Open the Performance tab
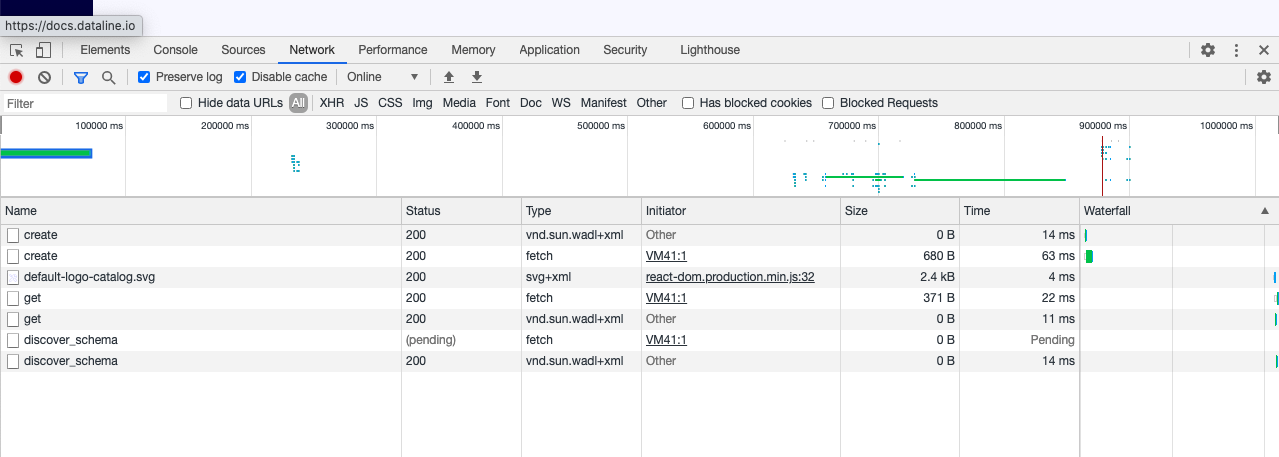This screenshot has height=457, width=1279. point(393,50)
